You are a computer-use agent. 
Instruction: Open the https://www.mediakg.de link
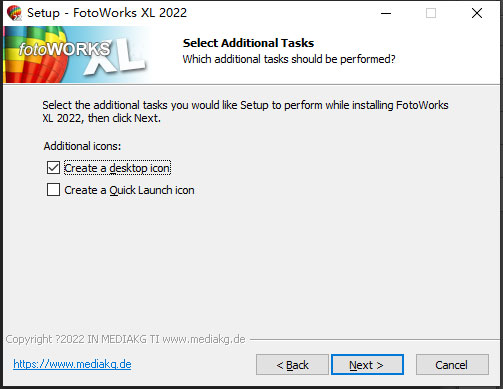72,364
